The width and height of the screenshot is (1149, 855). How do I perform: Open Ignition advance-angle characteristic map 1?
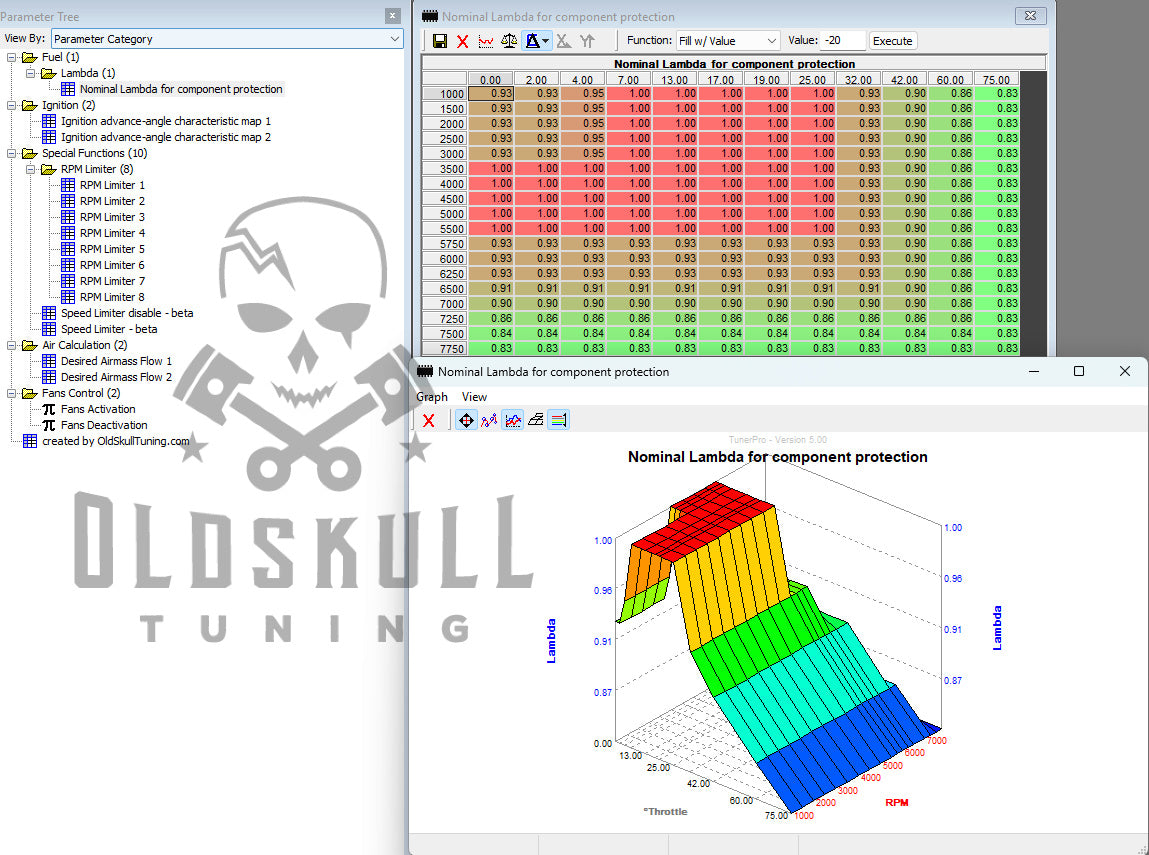166,121
